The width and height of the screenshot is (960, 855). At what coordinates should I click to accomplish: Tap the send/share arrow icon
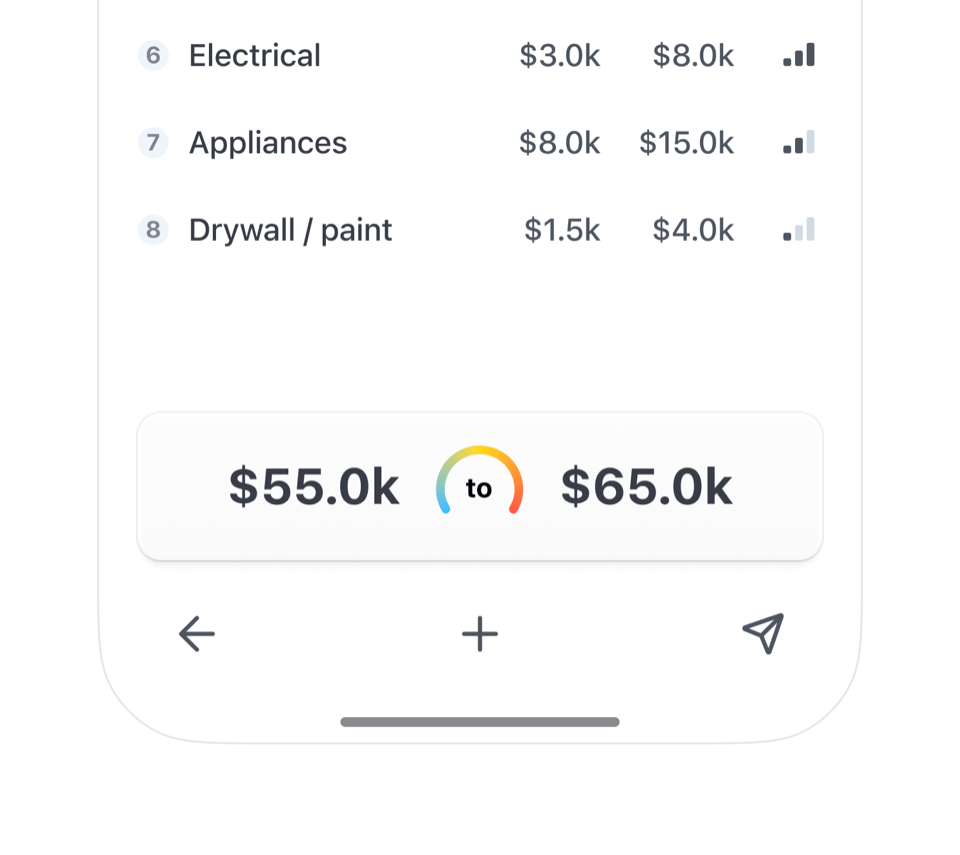(763, 634)
